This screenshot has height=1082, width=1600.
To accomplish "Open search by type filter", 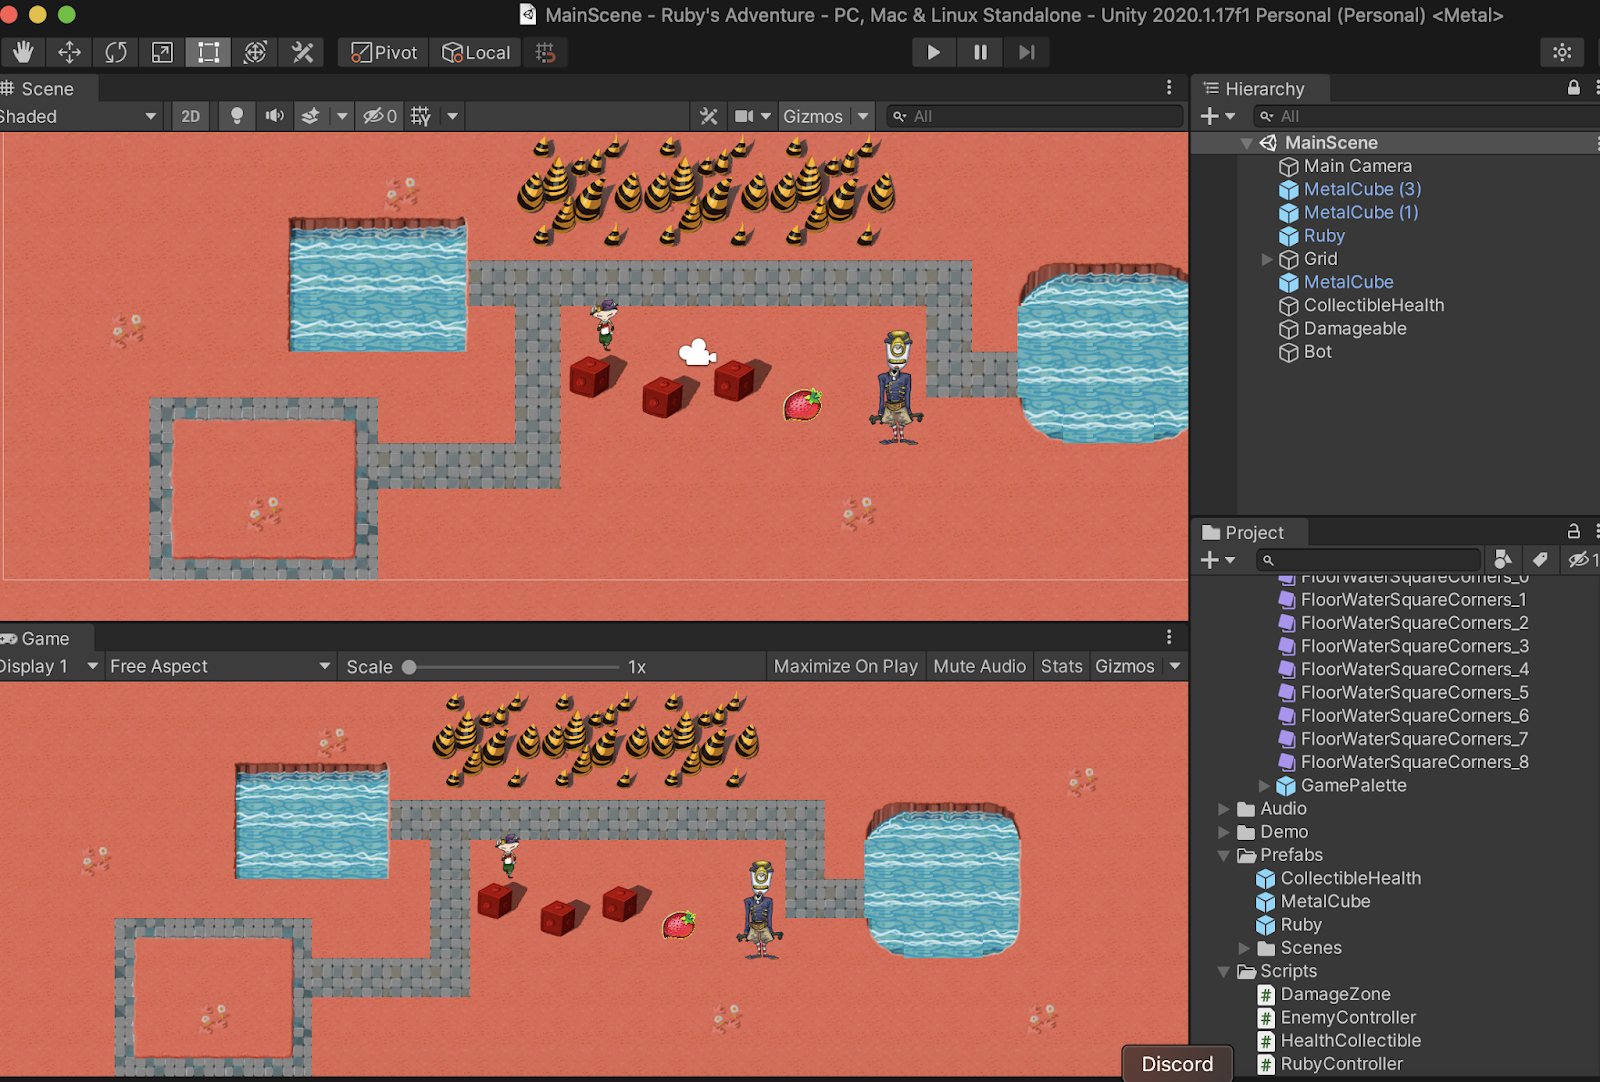I will (1502, 559).
